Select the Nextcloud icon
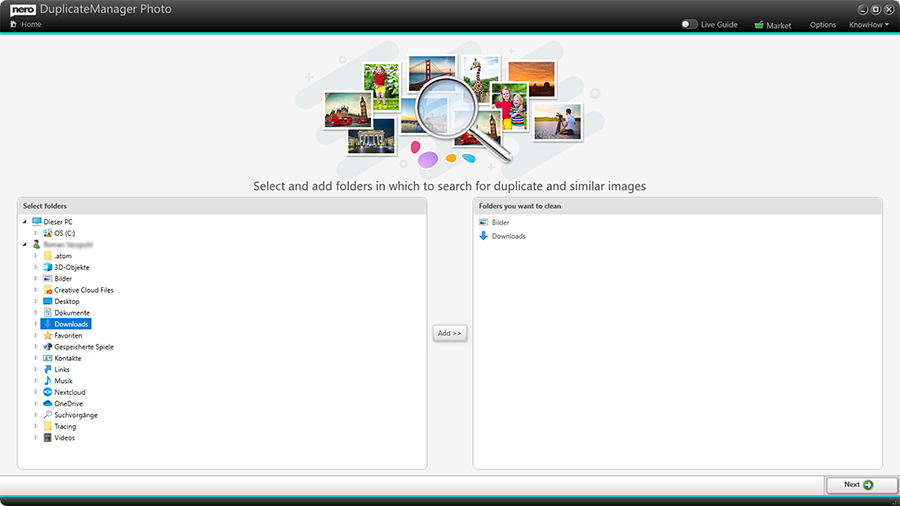Image resolution: width=900 pixels, height=506 pixels. 48,392
